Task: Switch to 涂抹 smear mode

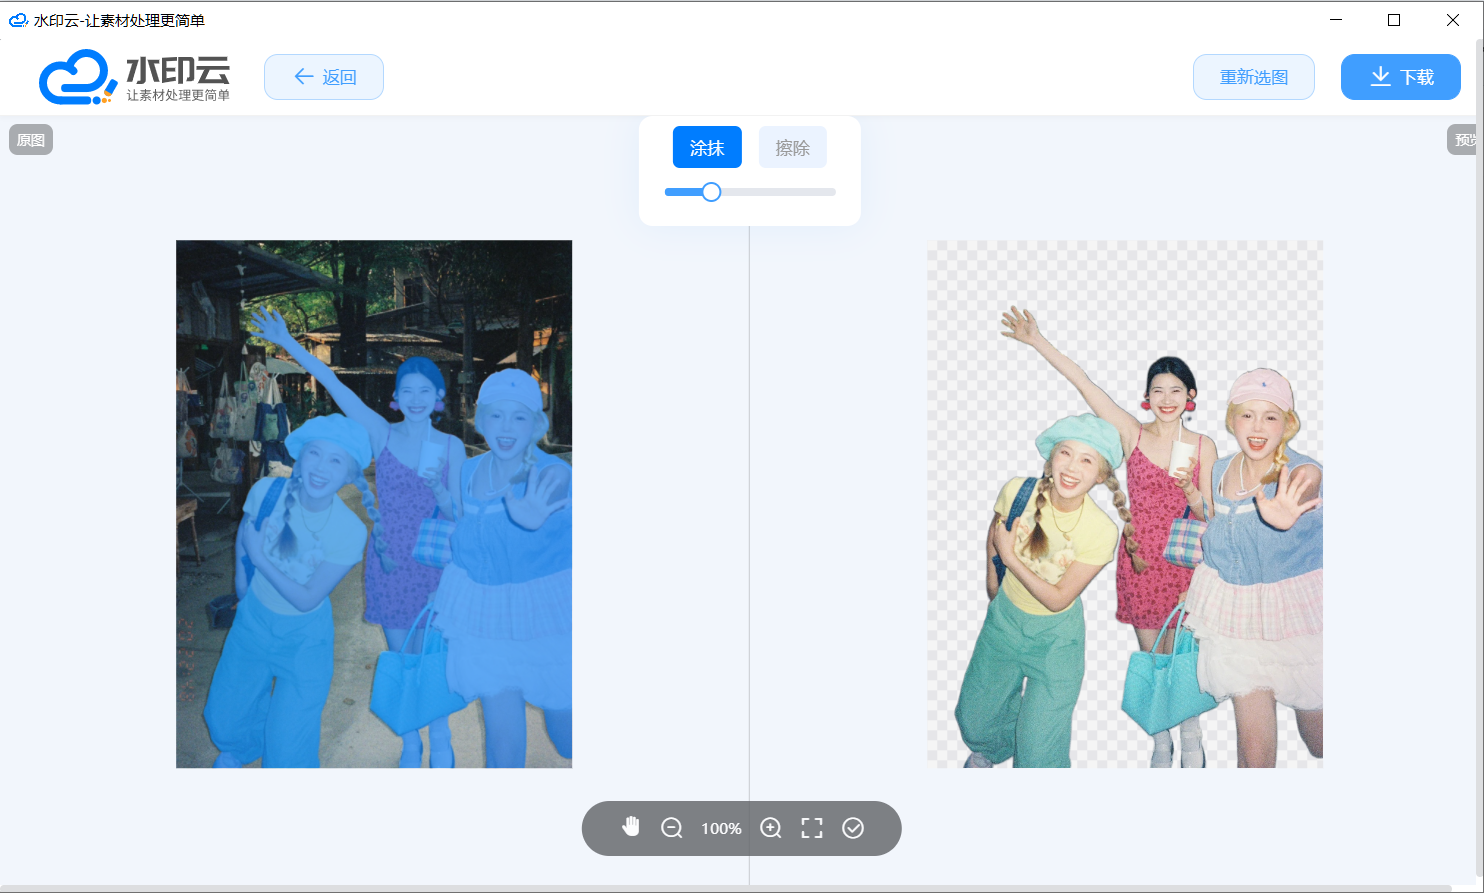Action: click(707, 148)
